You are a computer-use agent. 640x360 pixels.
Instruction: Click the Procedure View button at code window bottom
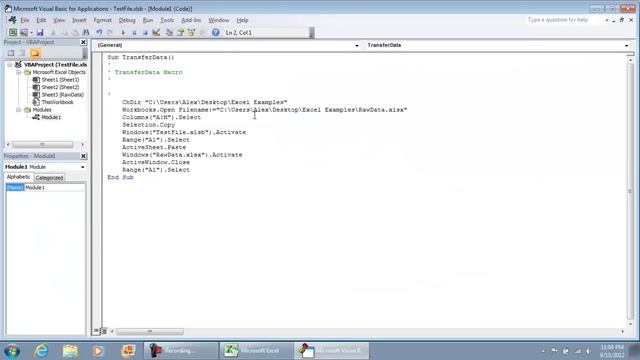pyautogui.click(x=96, y=331)
